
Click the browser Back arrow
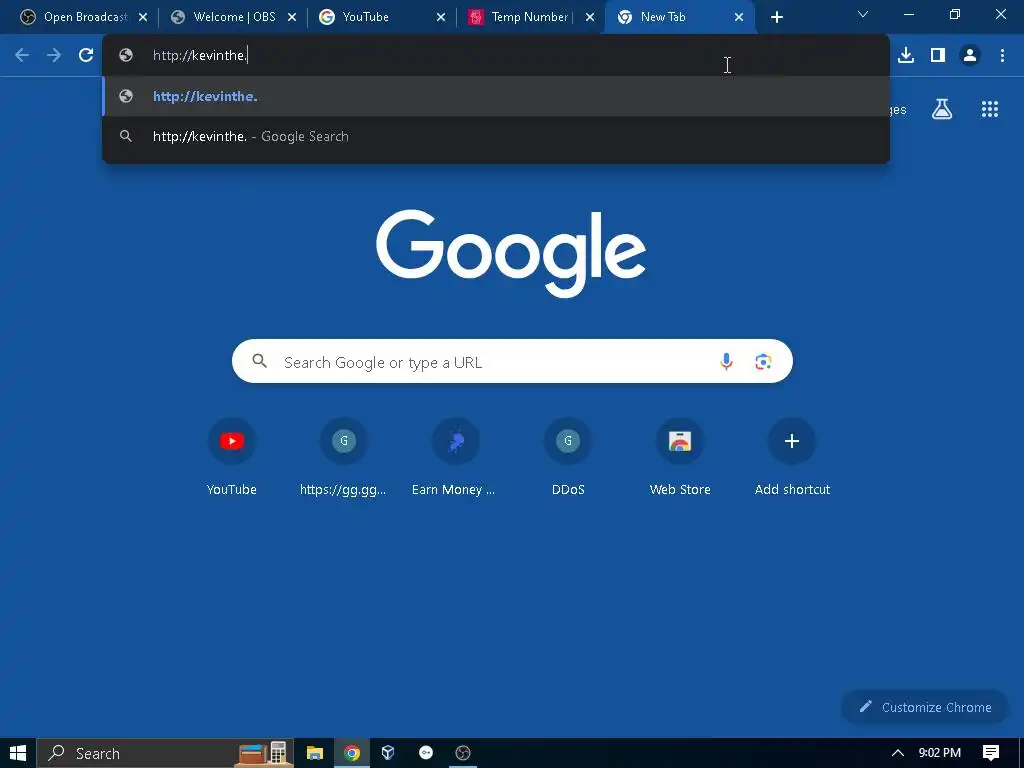coord(22,56)
